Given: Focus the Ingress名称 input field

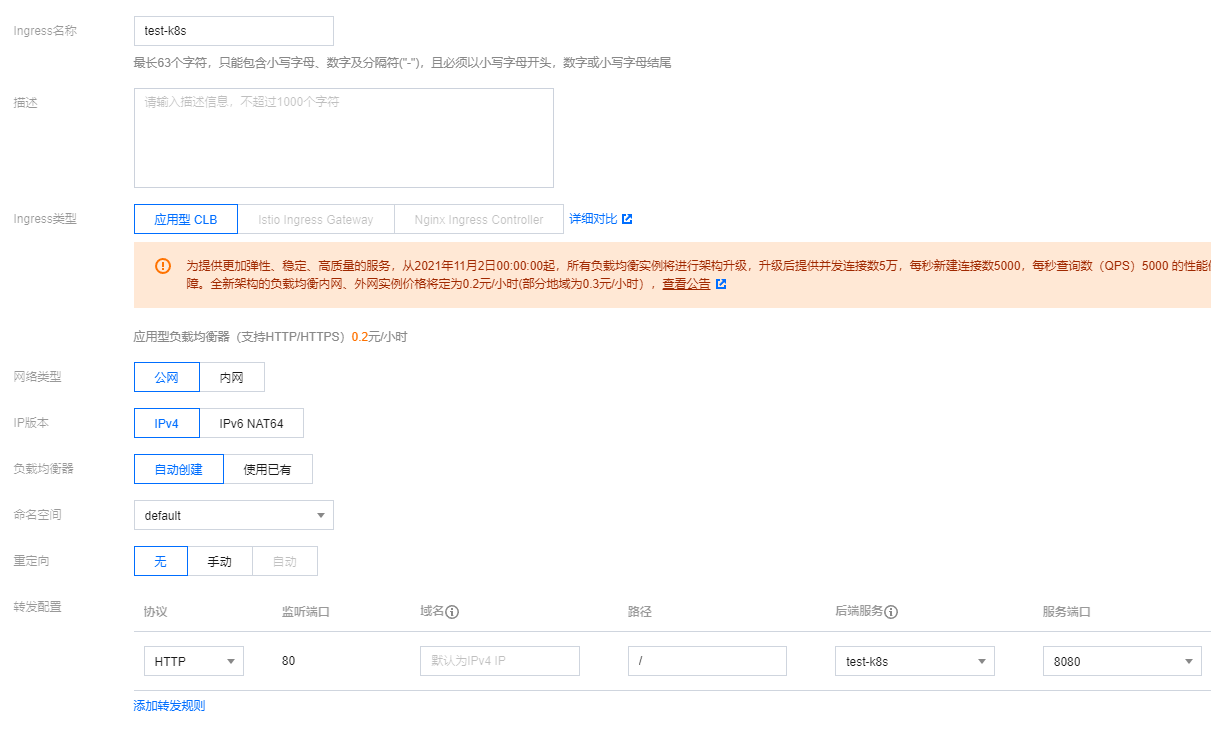Looking at the screenshot, I should (233, 31).
